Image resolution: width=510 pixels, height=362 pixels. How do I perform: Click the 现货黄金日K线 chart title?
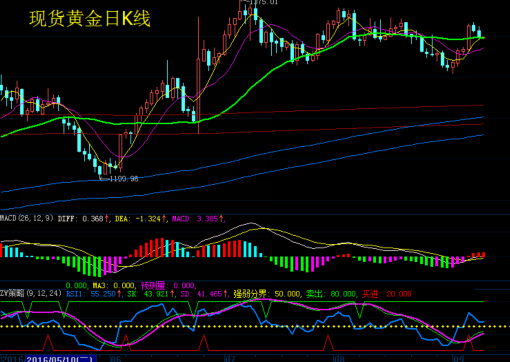[x=90, y=19]
